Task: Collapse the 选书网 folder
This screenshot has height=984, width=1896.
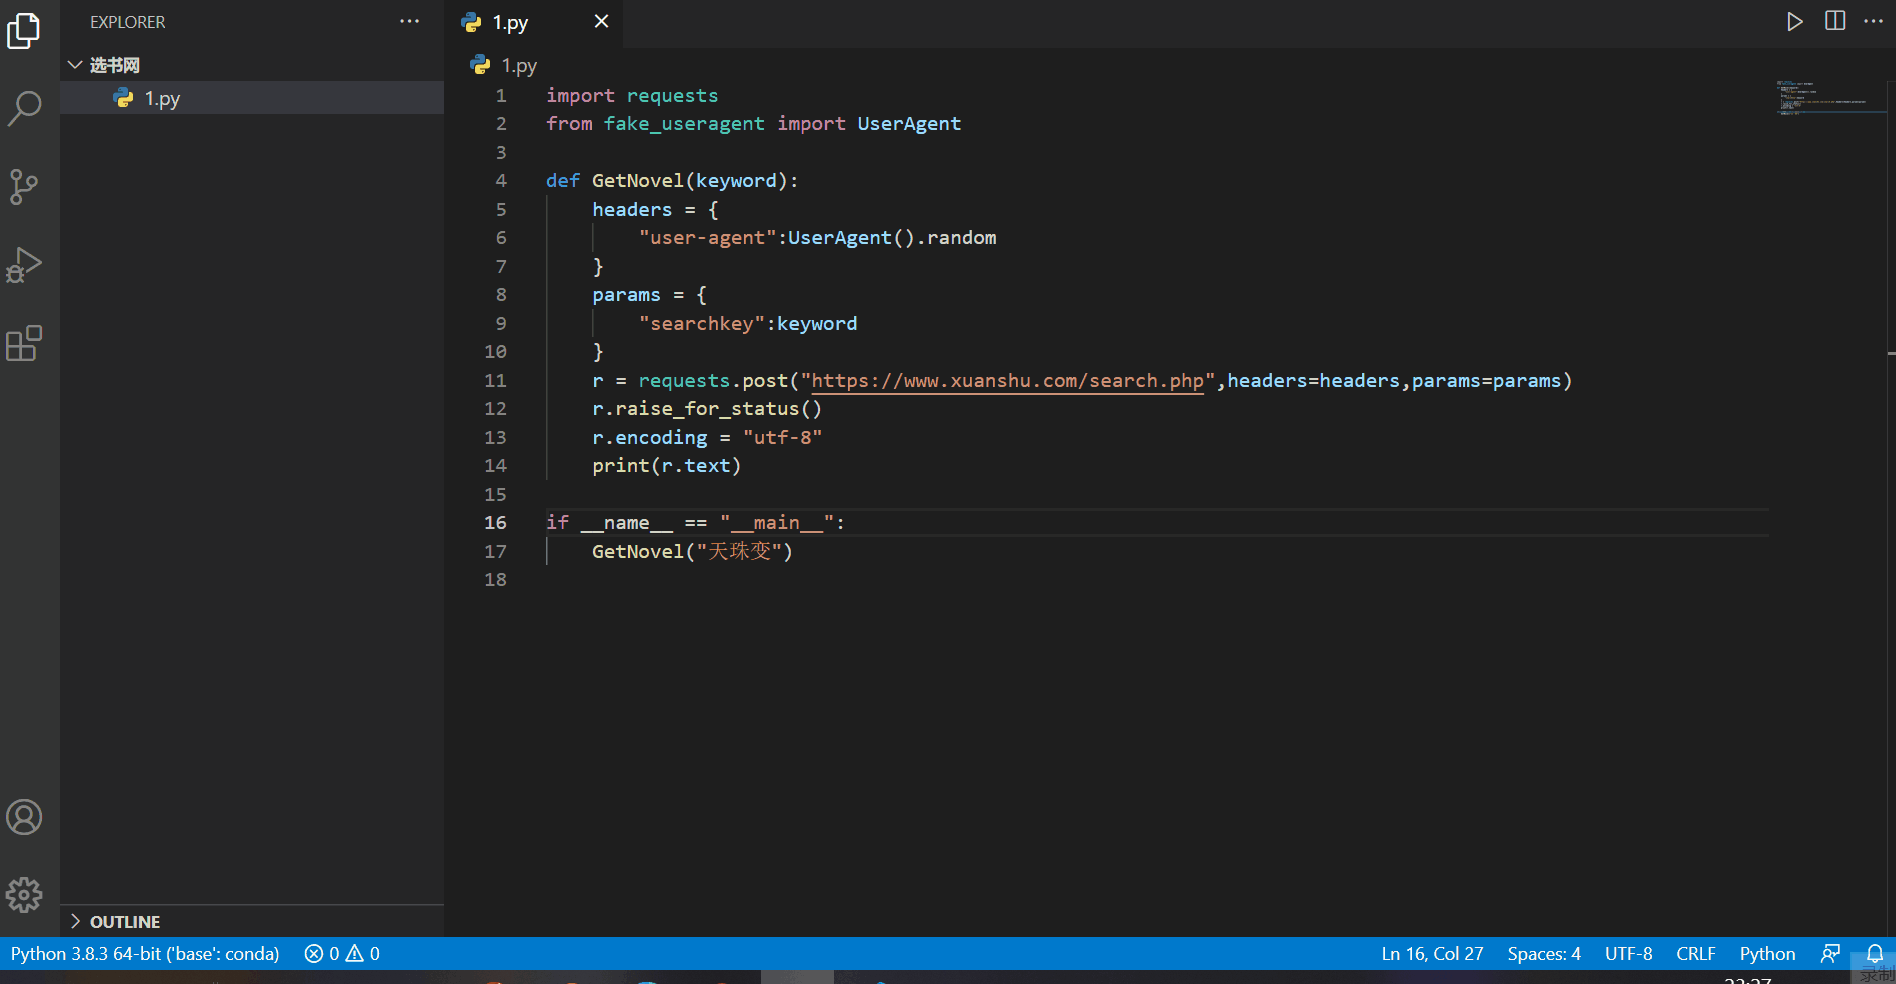Action: pos(75,64)
